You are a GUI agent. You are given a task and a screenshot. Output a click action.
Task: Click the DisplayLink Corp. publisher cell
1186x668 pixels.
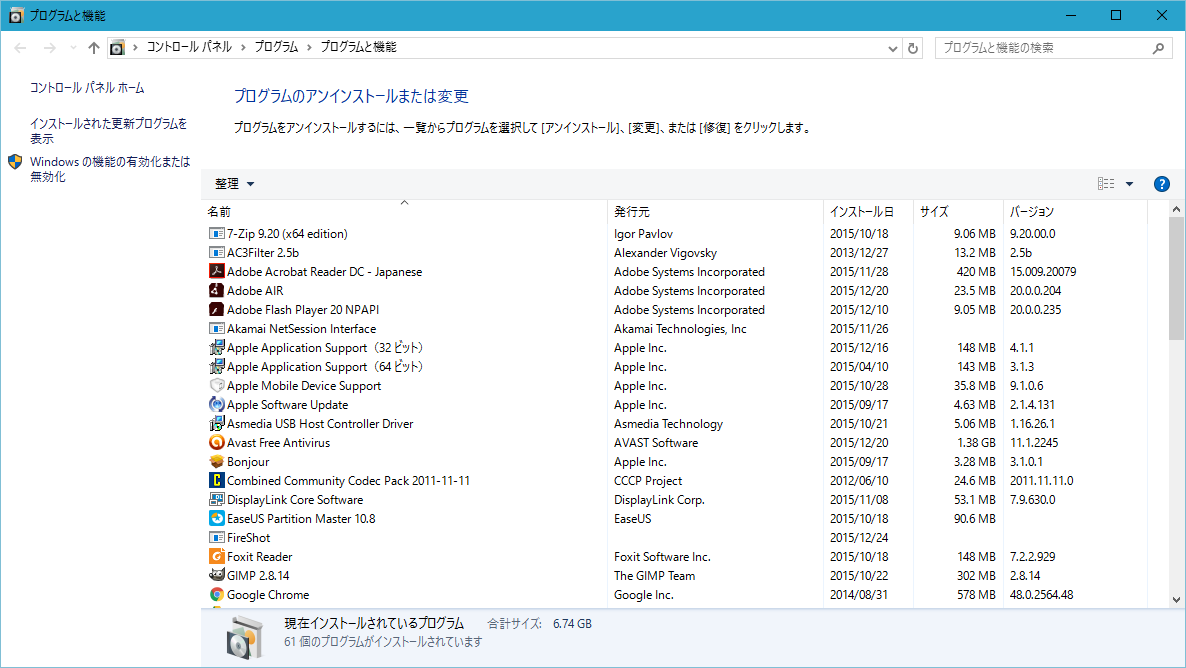[659, 499]
